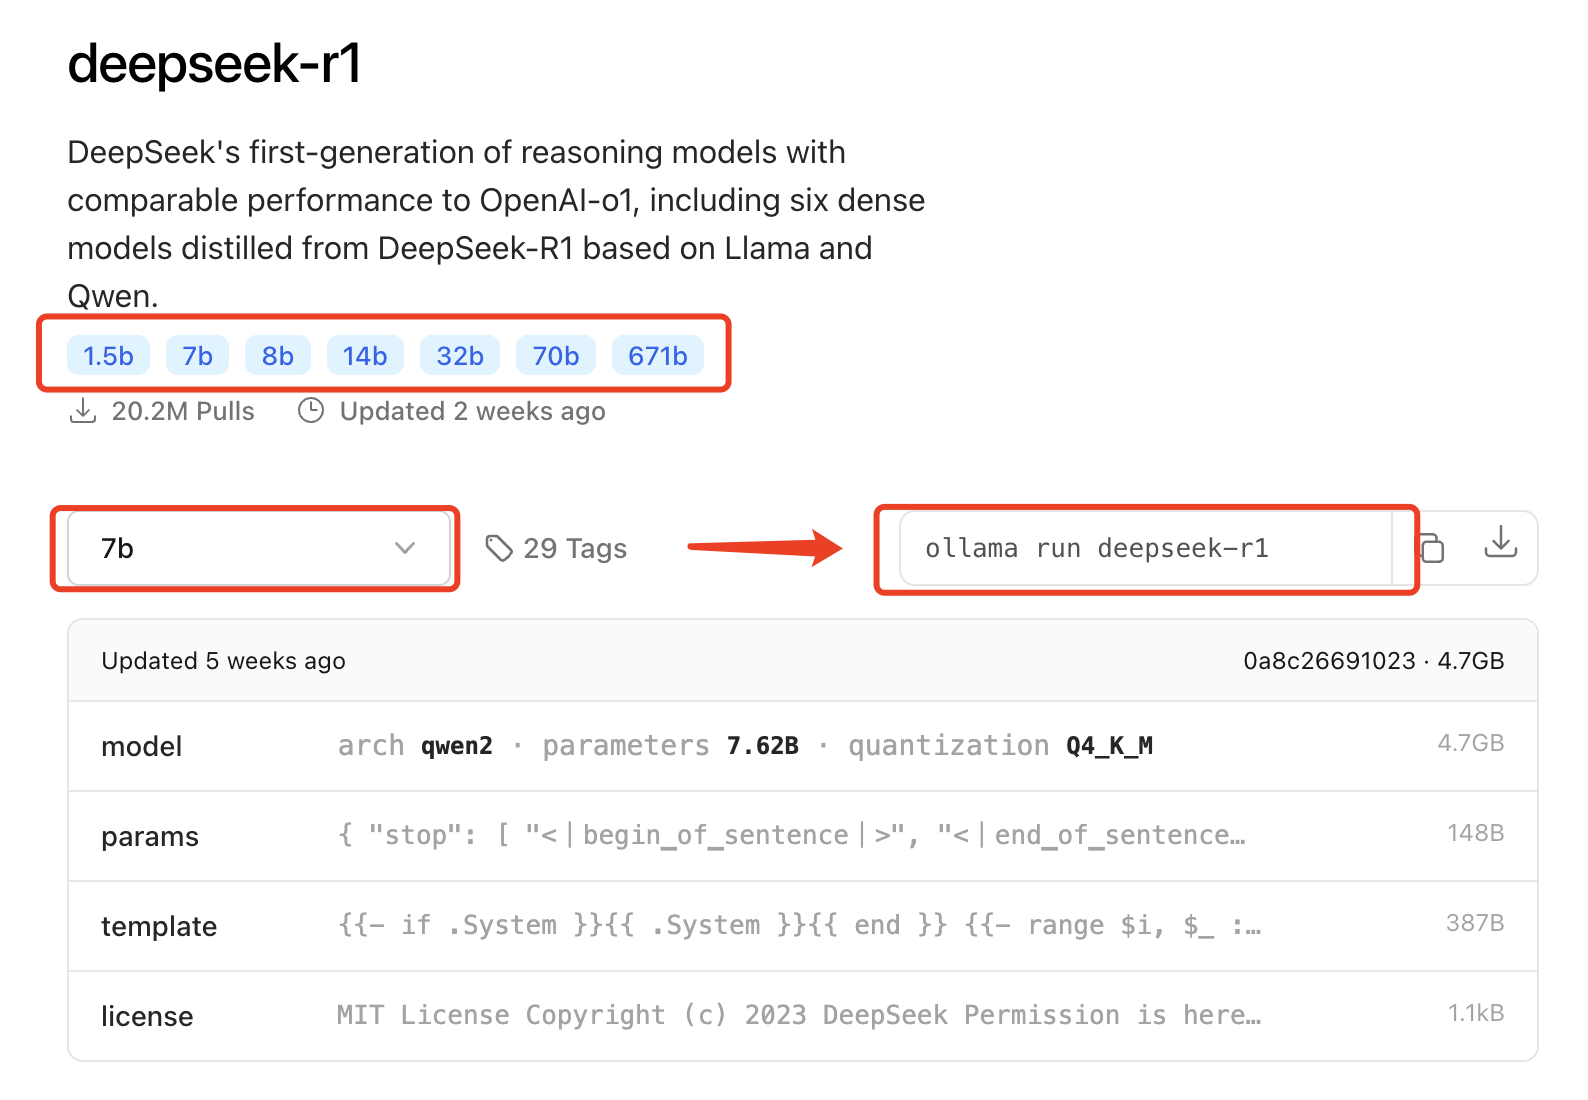Viewport: 1588px width, 1100px height.
Task: Copy the ollama run command
Action: [1432, 548]
